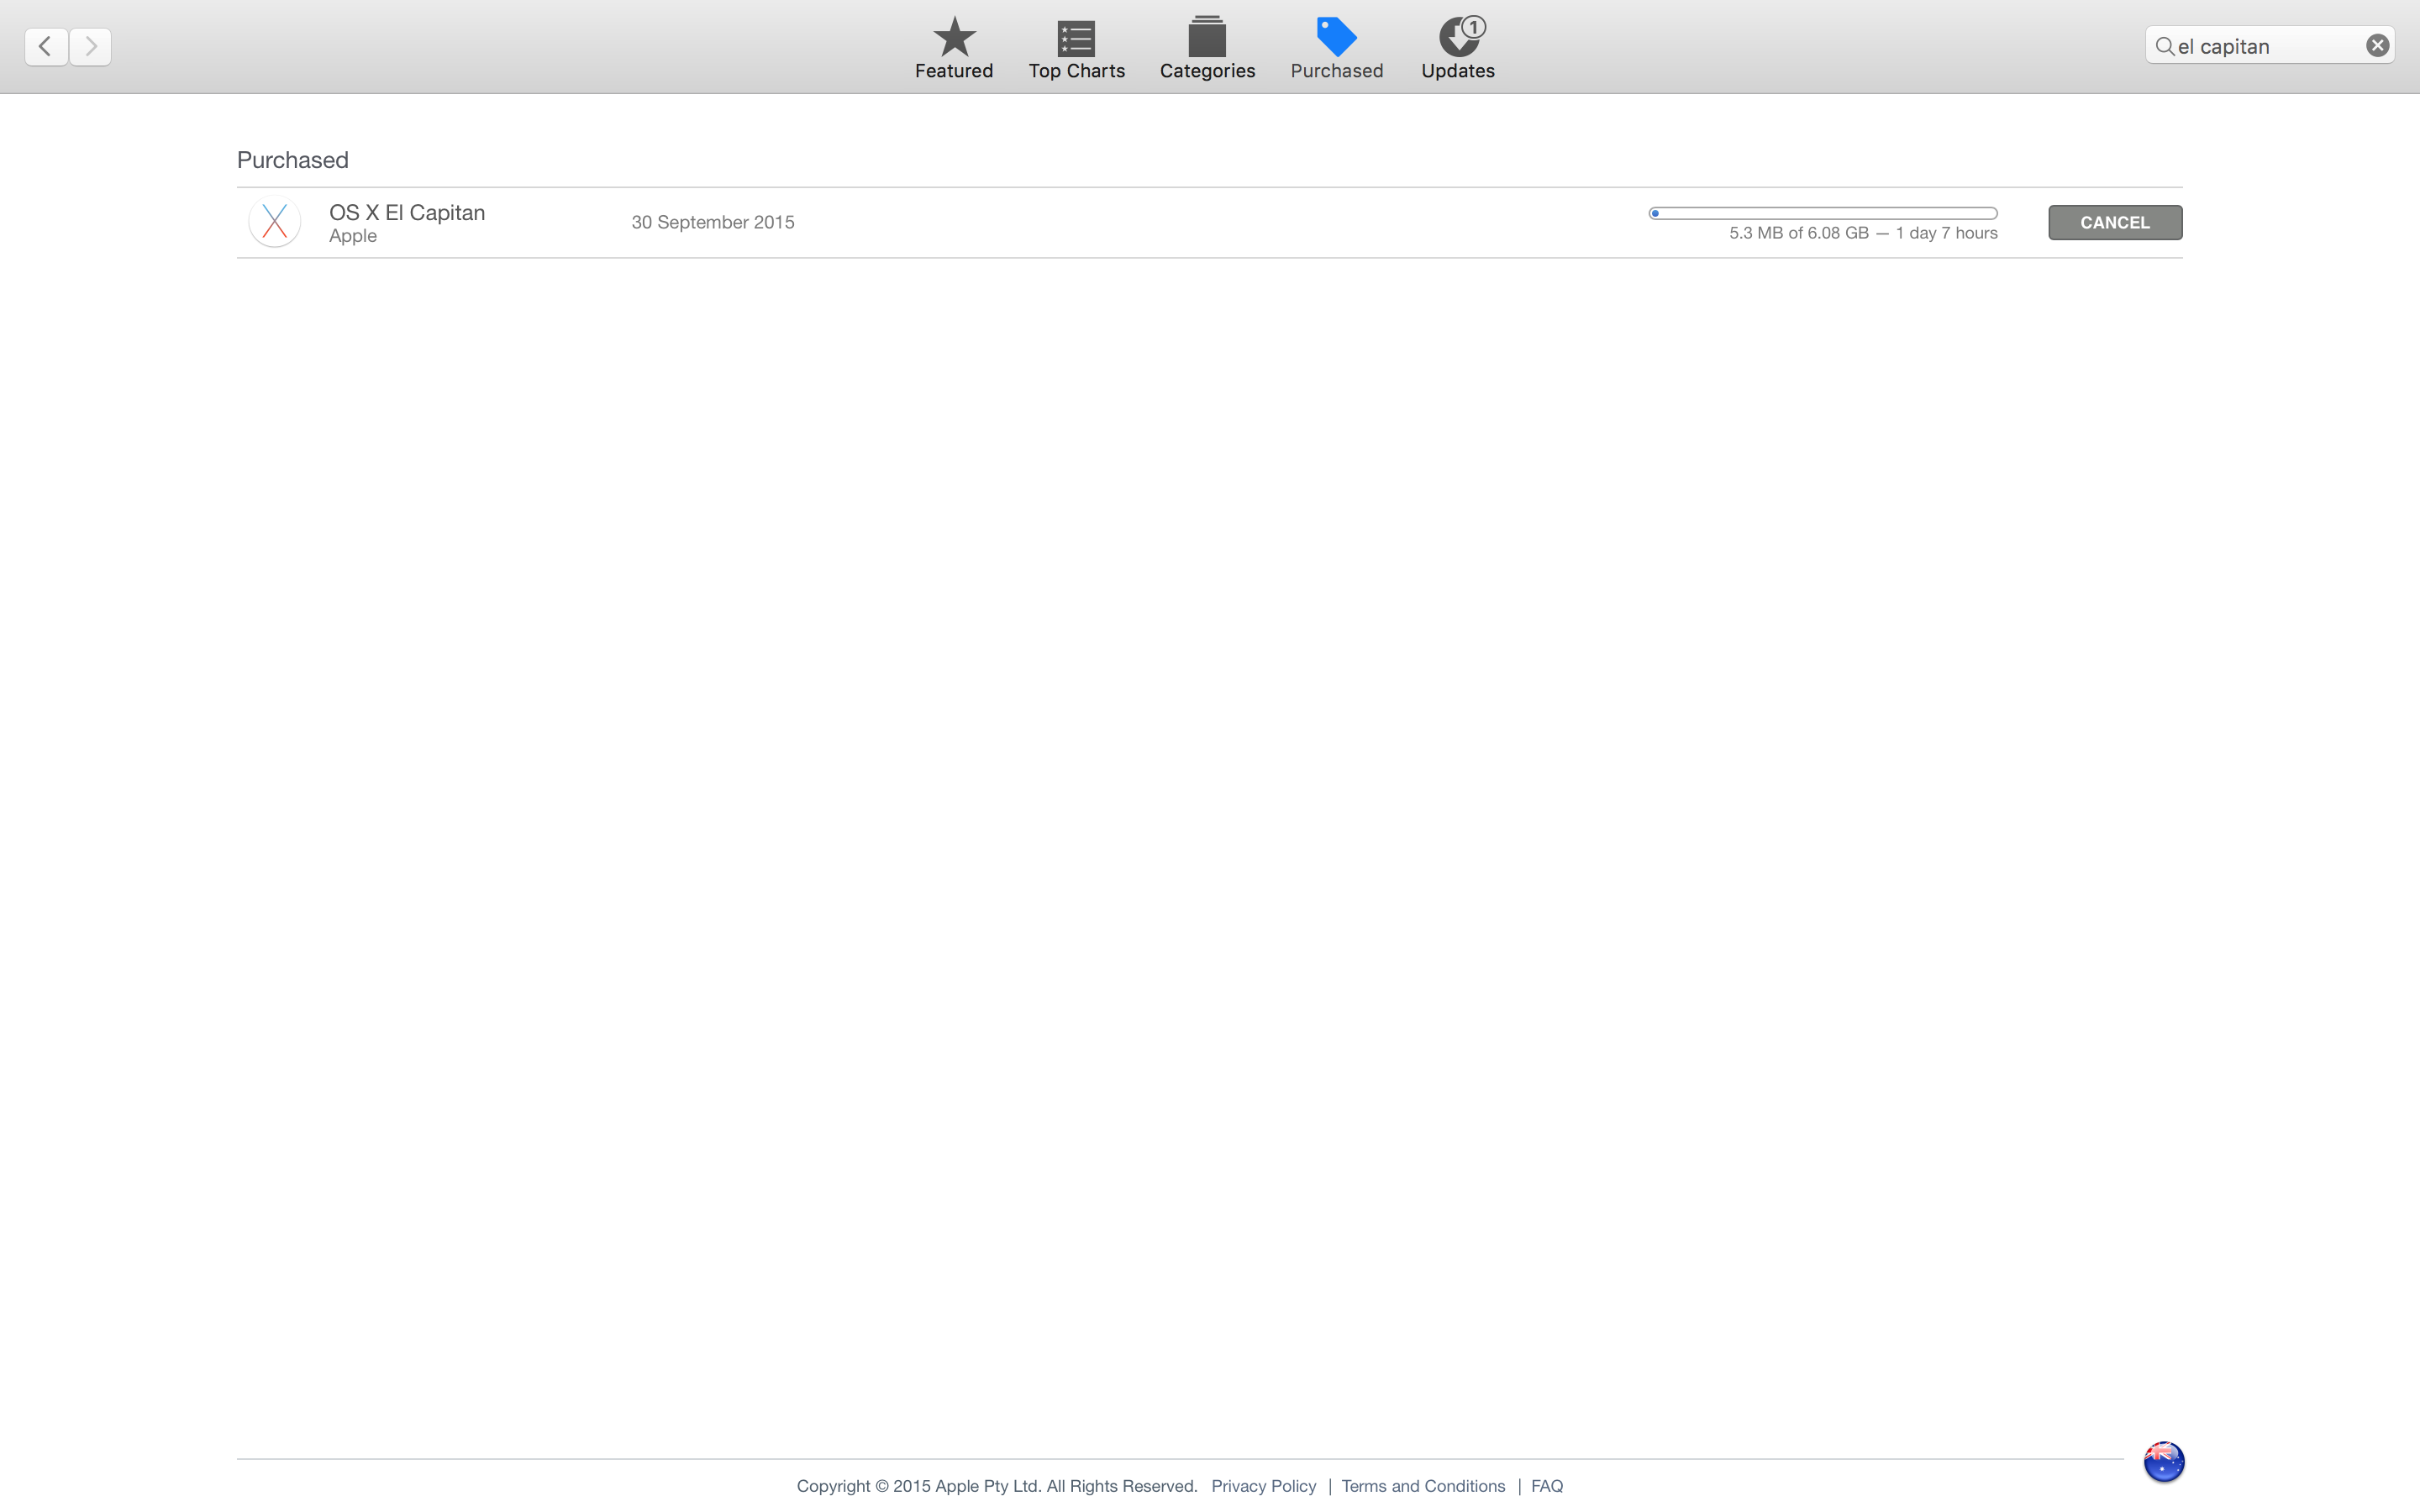Click the 30 September 2015 date
Screen dimensions: 2420x1512
click(712, 222)
